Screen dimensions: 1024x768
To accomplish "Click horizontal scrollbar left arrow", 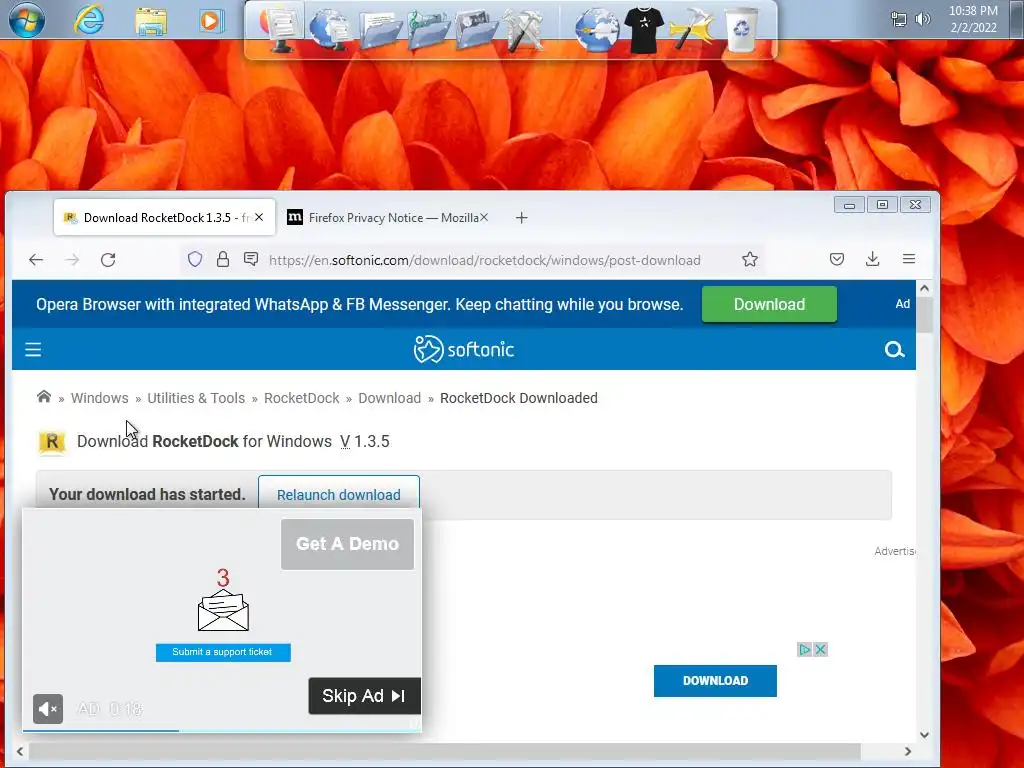I will (20, 752).
